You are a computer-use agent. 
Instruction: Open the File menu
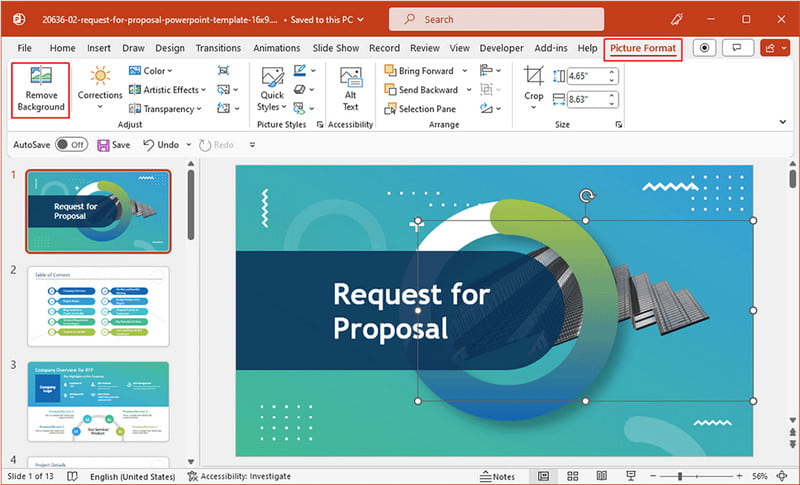point(24,48)
